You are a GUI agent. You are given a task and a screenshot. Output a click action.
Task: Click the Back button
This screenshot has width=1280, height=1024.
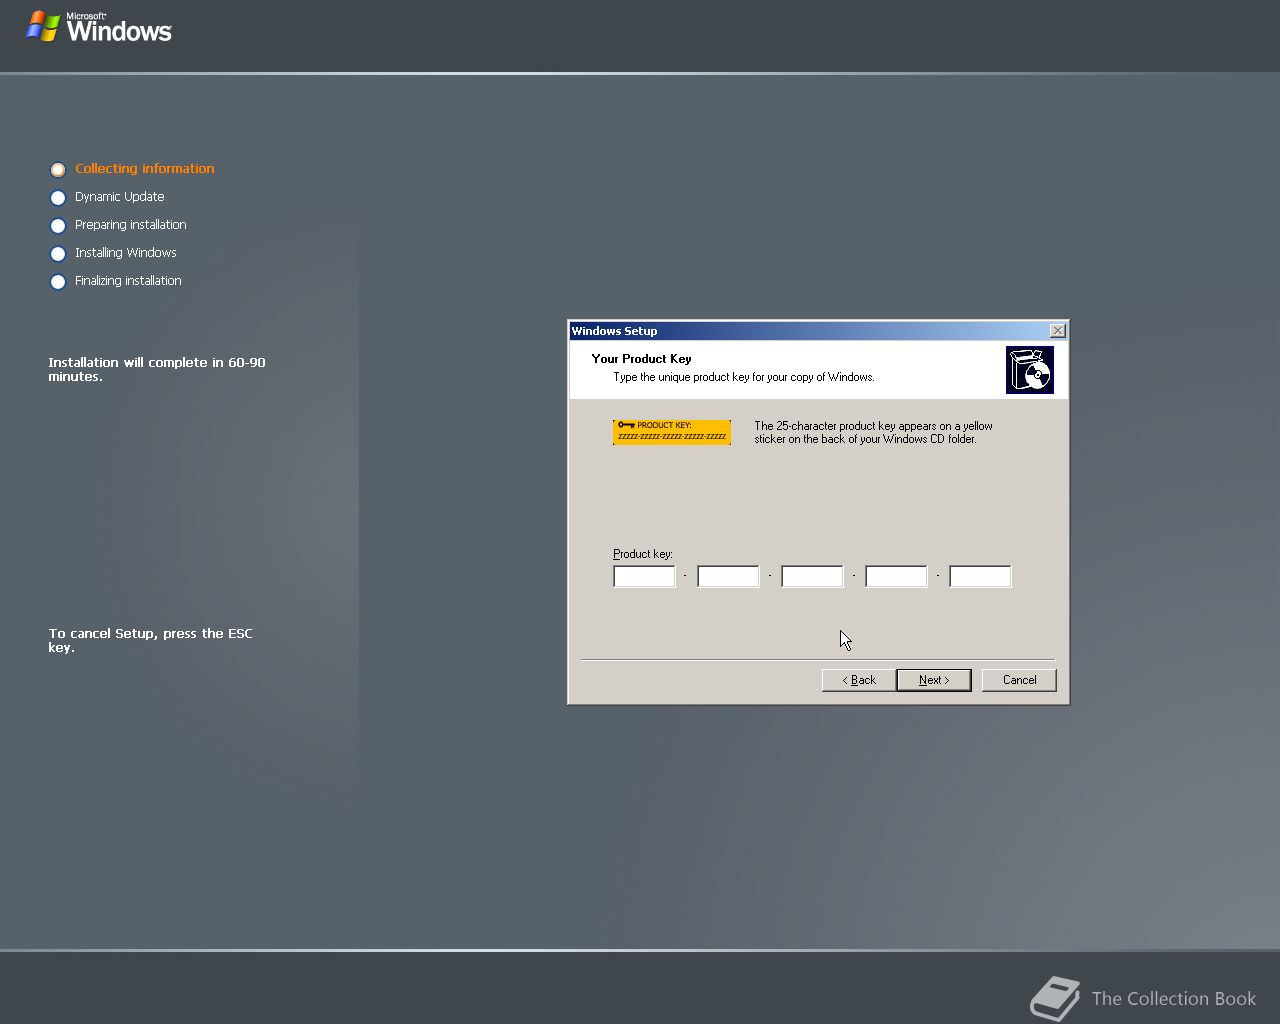coord(858,680)
